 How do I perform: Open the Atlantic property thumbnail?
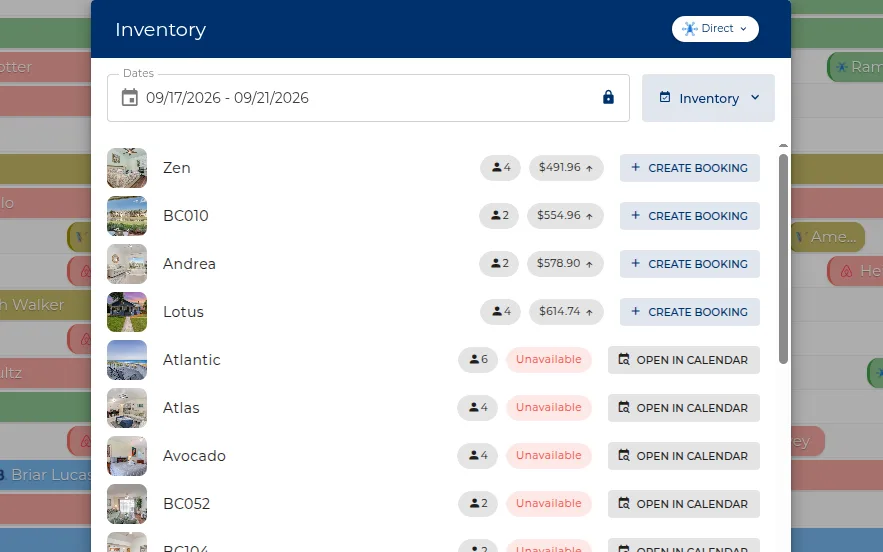tap(127, 360)
